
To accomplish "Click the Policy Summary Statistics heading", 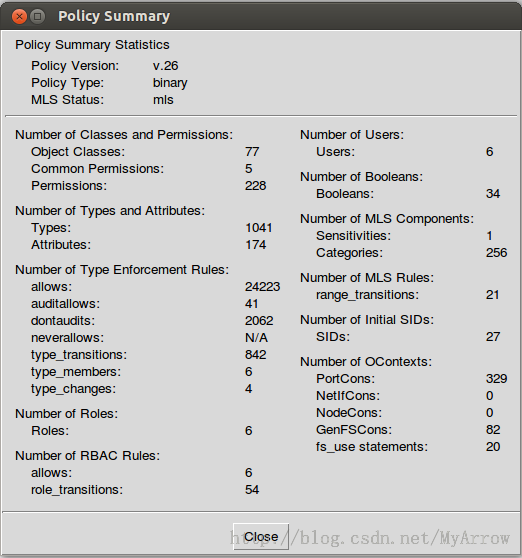I will tap(92, 45).
